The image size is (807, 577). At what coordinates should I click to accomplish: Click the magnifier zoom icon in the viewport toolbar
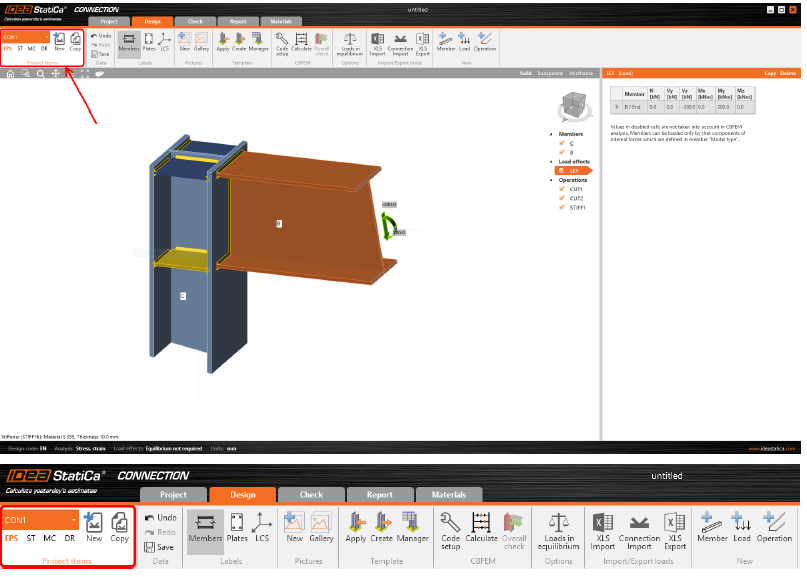point(40,74)
